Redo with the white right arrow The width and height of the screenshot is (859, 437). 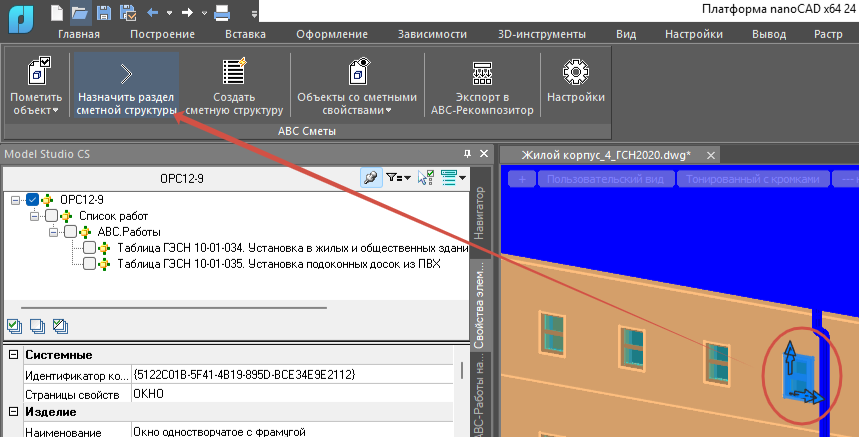pos(187,12)
